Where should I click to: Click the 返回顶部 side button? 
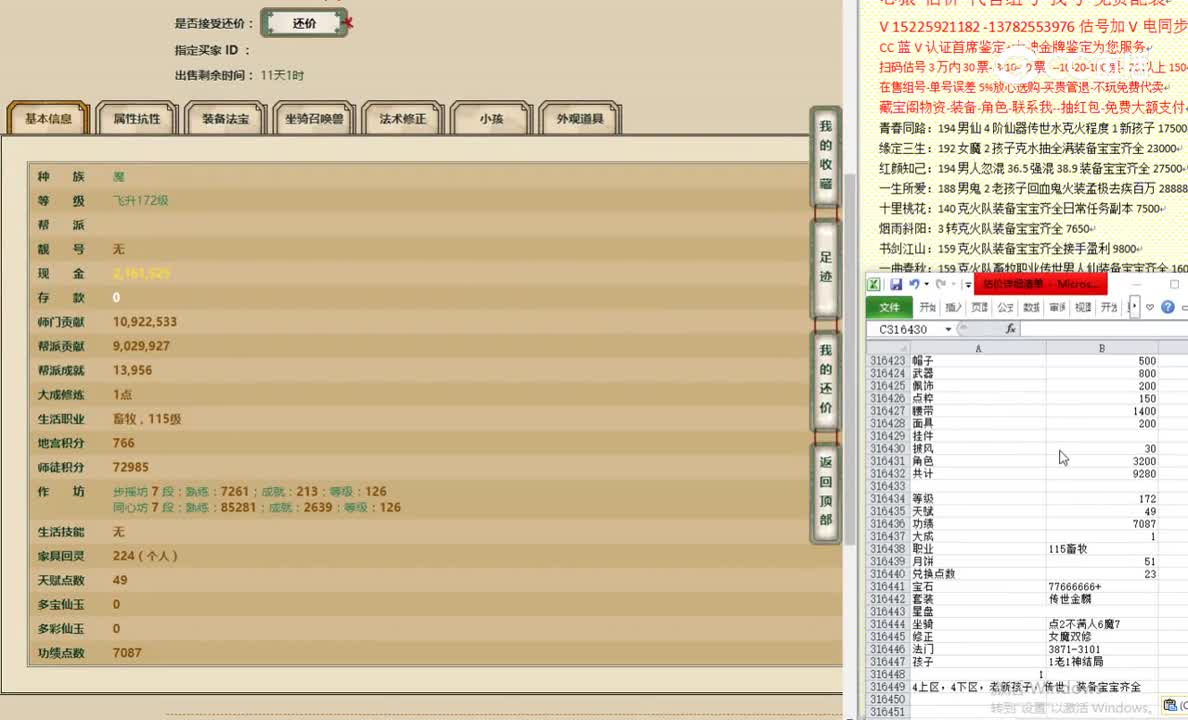click(x=826, y=491)
